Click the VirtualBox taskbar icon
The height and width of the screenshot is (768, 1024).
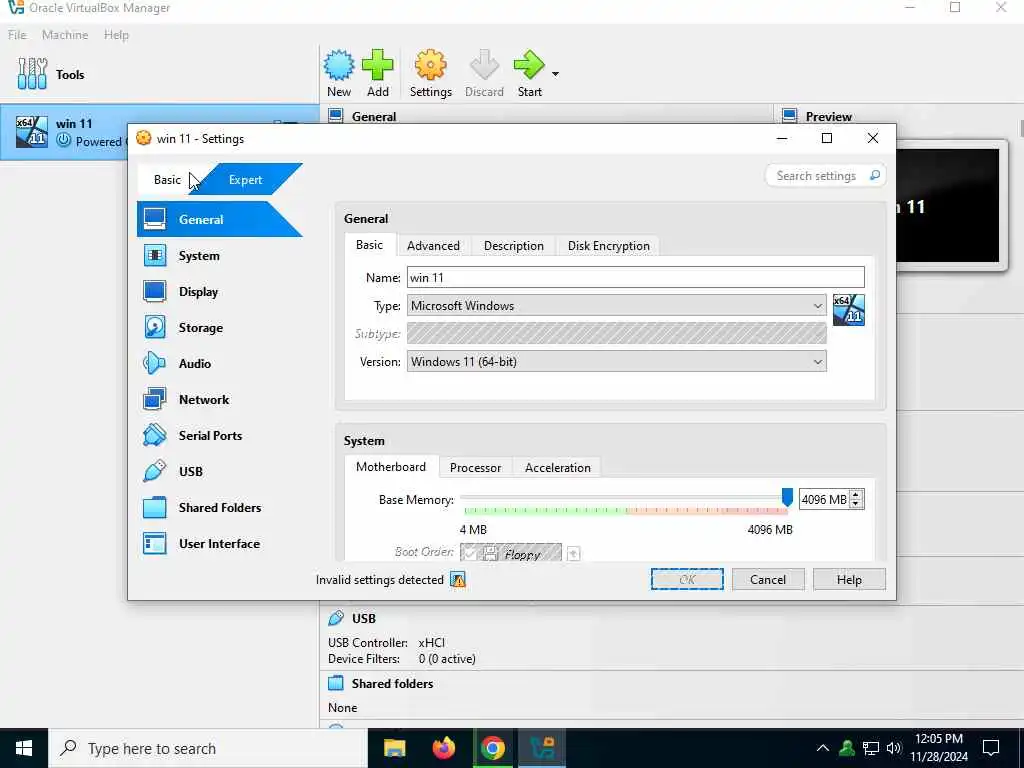542,748
